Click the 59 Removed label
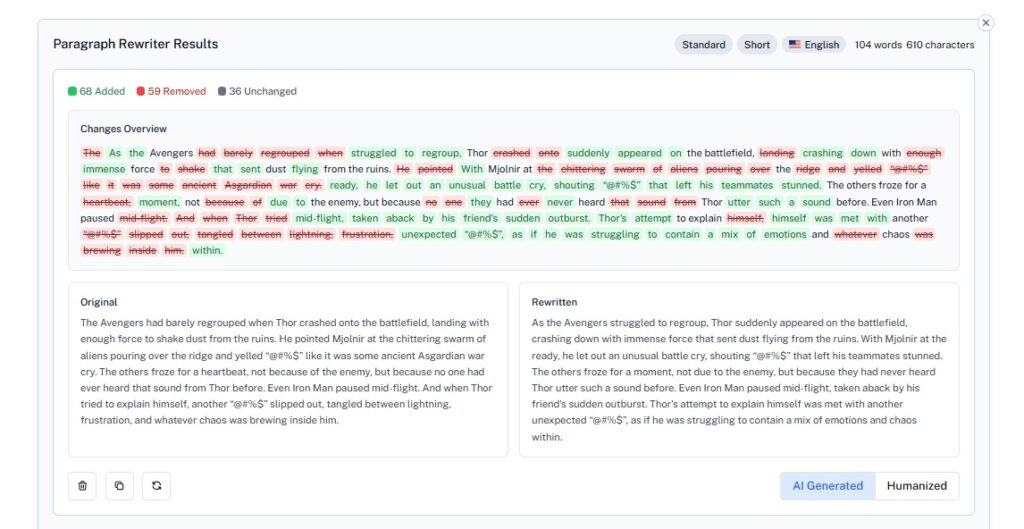Screen dimensions: 1024x529 (x=177, y=91)
